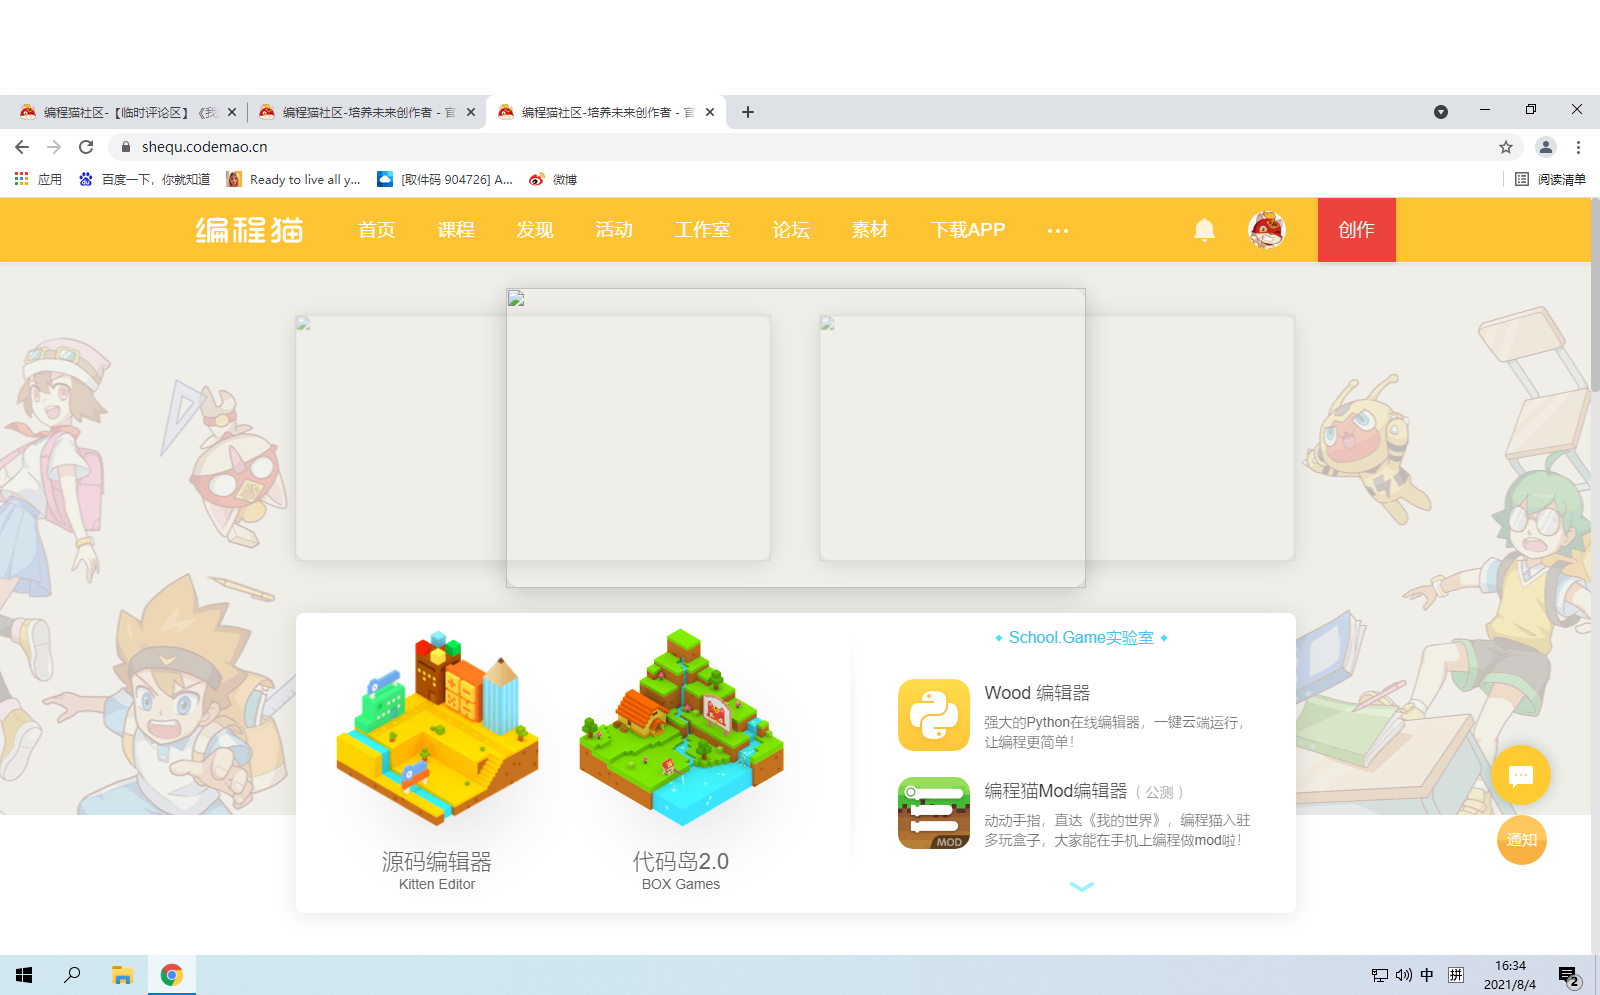Open the [取件码 904726] bookmark
The image size is (1600, 995).
pos(445,180)
